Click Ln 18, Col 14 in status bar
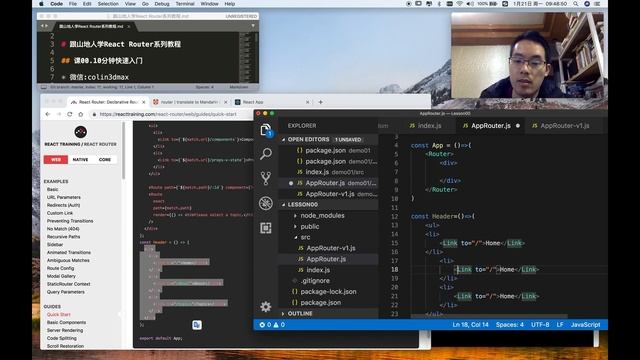The width and height of the screenshot is (640, 360). (x=470, y=325)
